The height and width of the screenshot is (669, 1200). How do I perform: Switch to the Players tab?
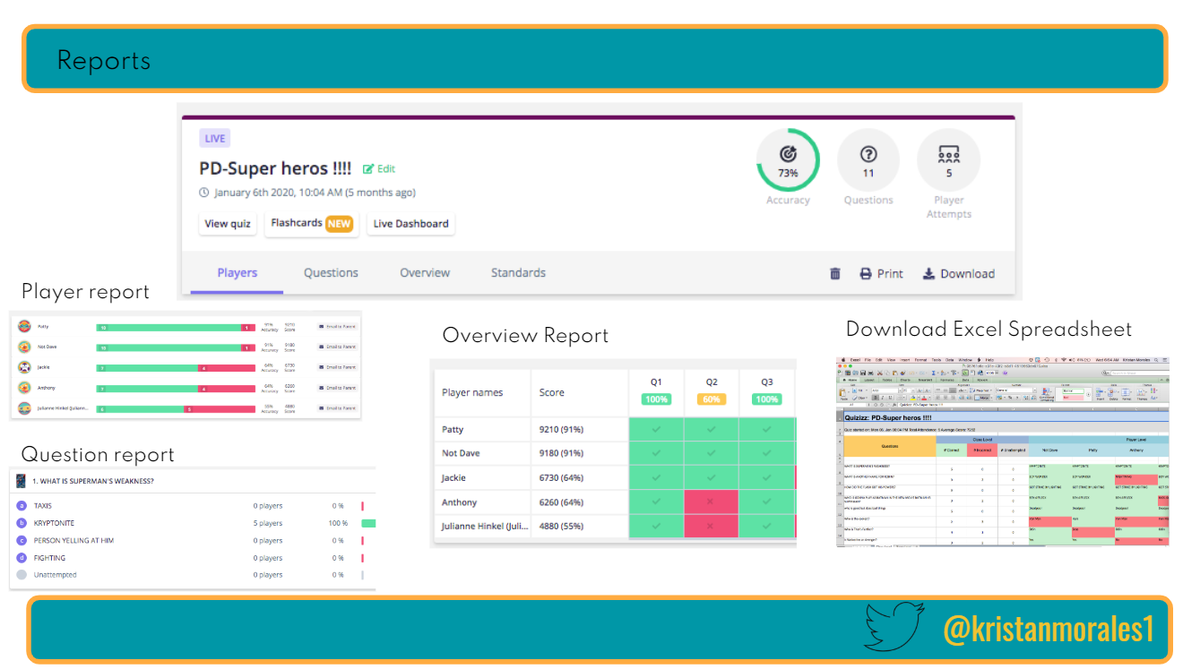click(x=237, y=272)
